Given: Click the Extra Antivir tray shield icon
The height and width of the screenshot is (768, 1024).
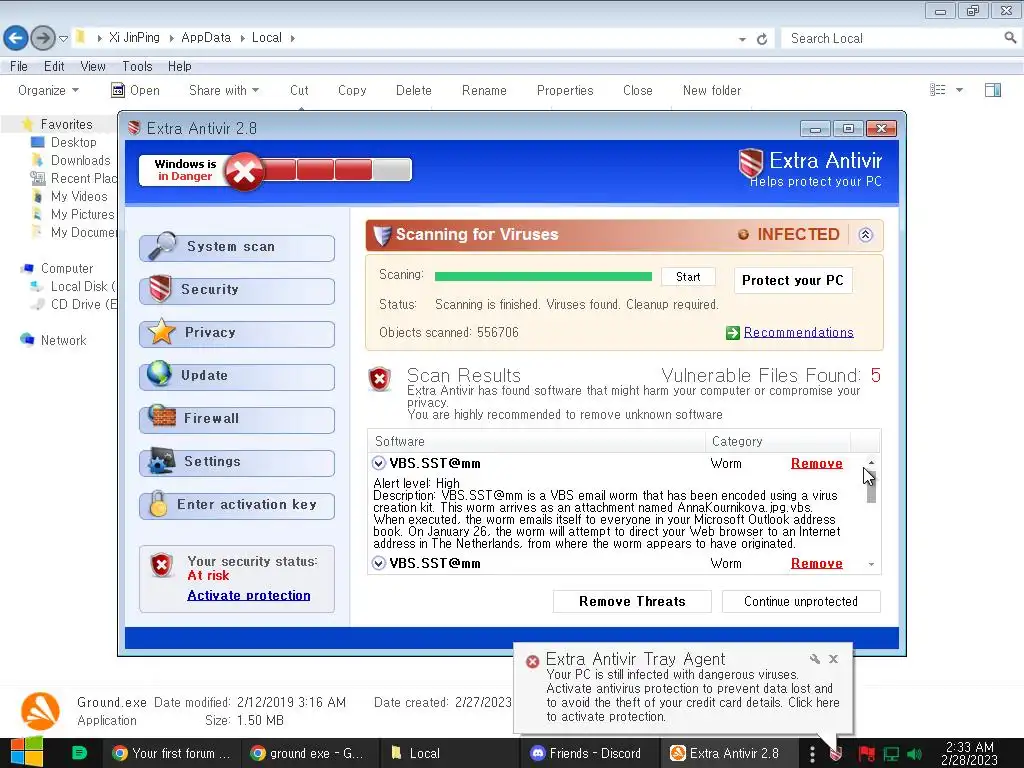Looking at the screenshot, I should pos(835,754).
